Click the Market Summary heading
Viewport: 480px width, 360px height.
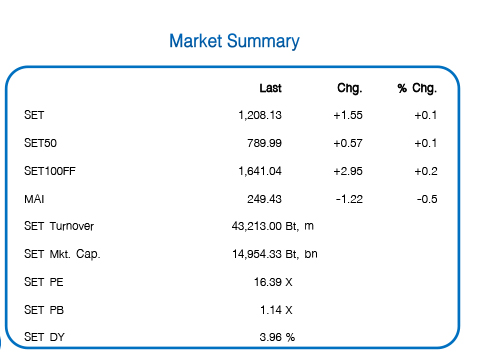[234, 41]
